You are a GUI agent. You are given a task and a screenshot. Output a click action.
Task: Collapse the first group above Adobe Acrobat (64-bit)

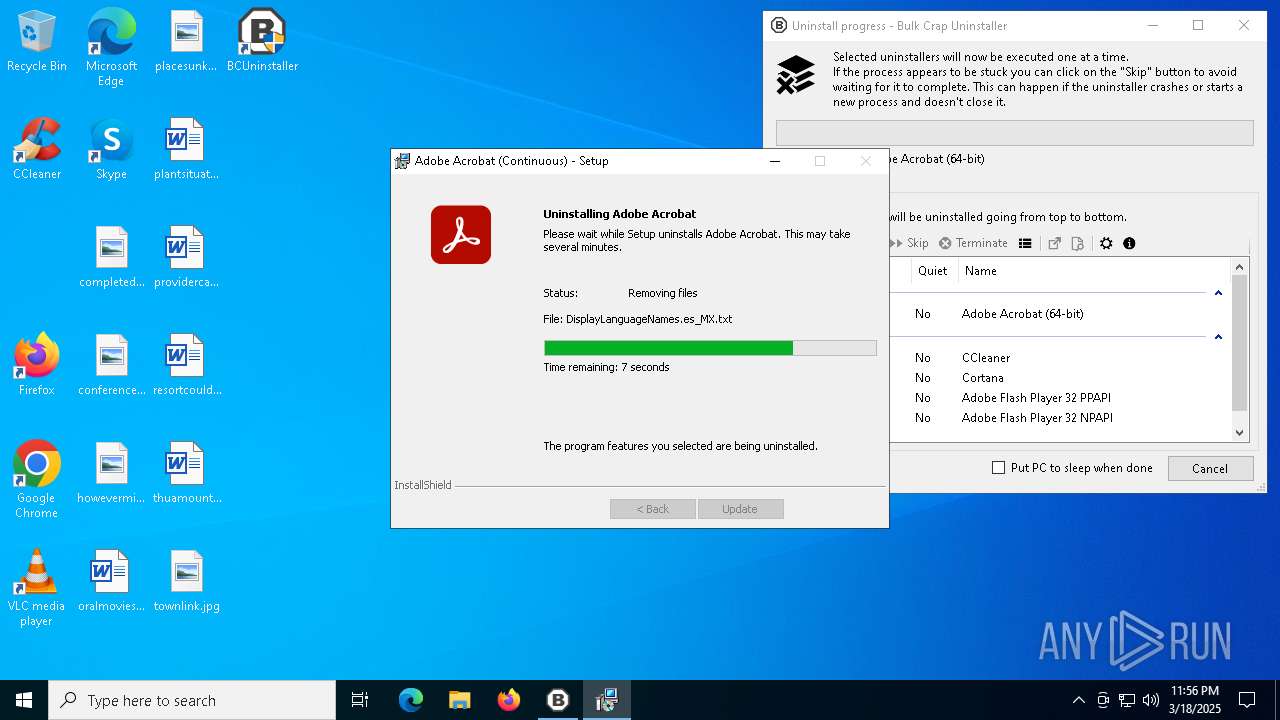(x=1218, y=293)
